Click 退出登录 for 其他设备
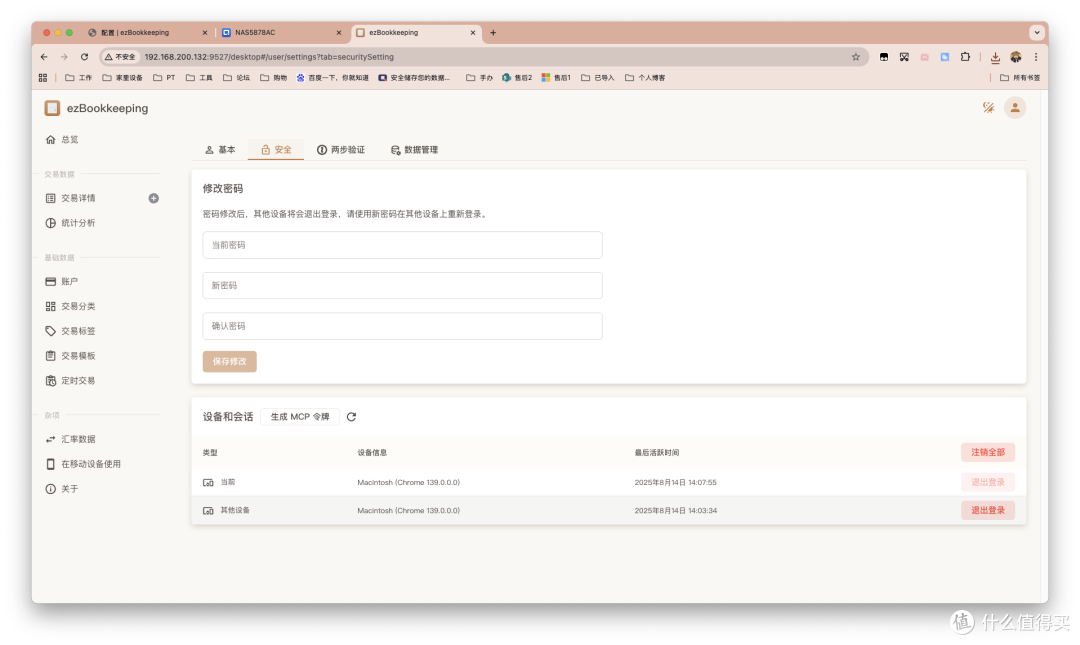The image size is (1080, 645). pyautogui.click(x=987, y=510)
